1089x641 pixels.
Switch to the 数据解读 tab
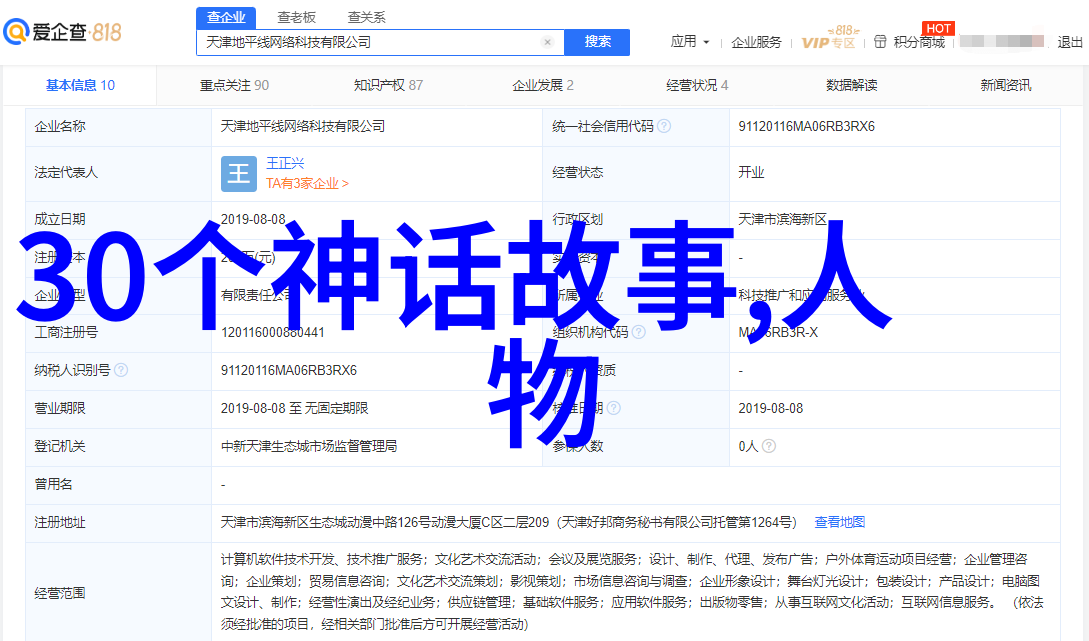(x=851, y=85)
